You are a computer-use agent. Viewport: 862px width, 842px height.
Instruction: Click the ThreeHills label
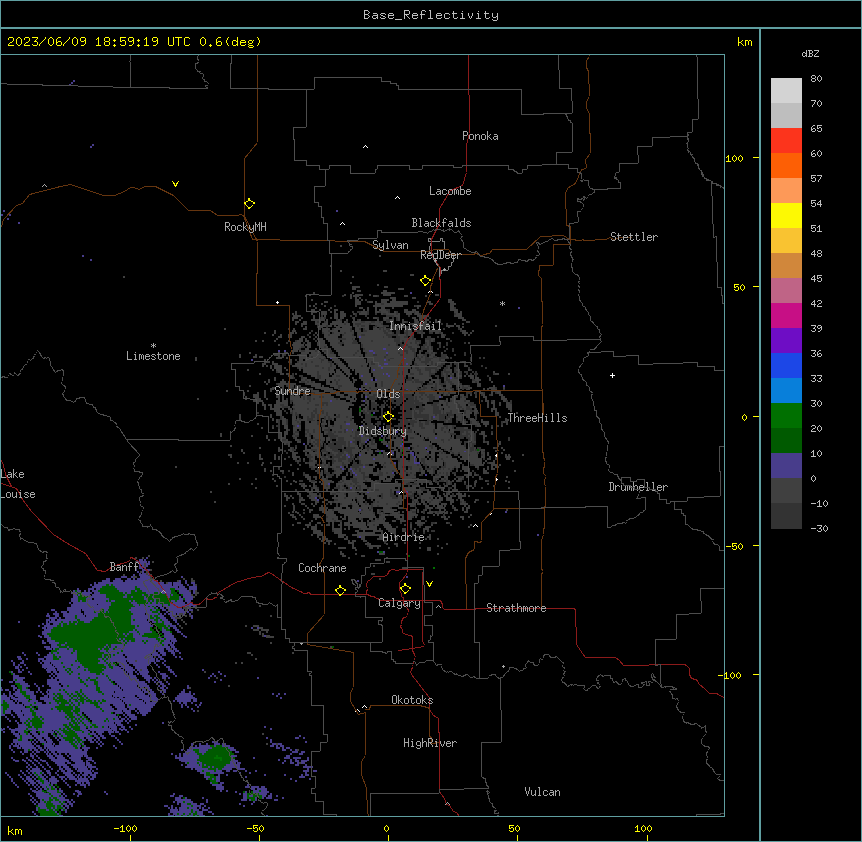click(537, 418)
